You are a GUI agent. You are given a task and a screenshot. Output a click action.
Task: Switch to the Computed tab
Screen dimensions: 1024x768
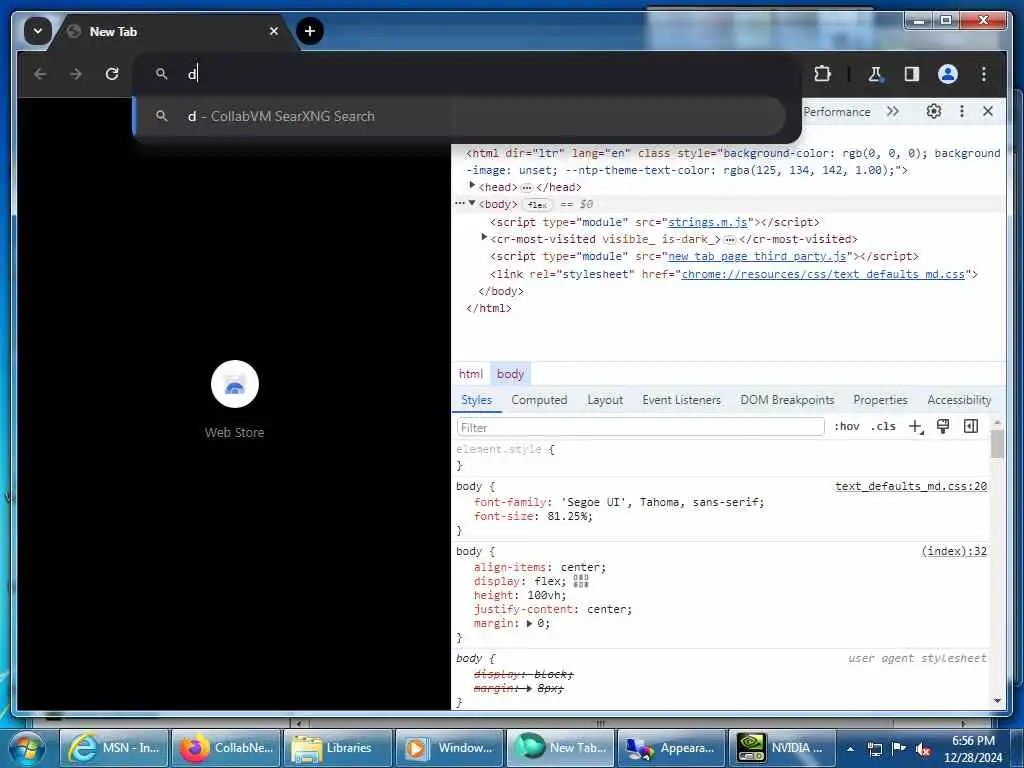click(x=539, y=400)
